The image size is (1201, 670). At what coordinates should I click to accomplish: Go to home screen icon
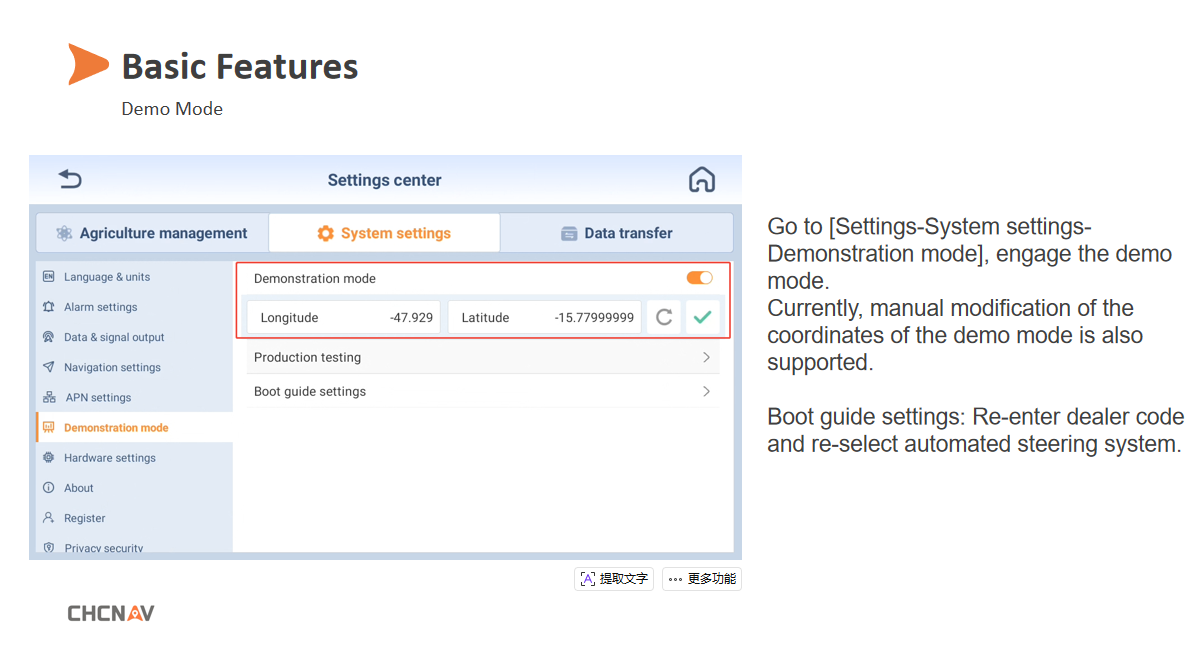(702, 180)
